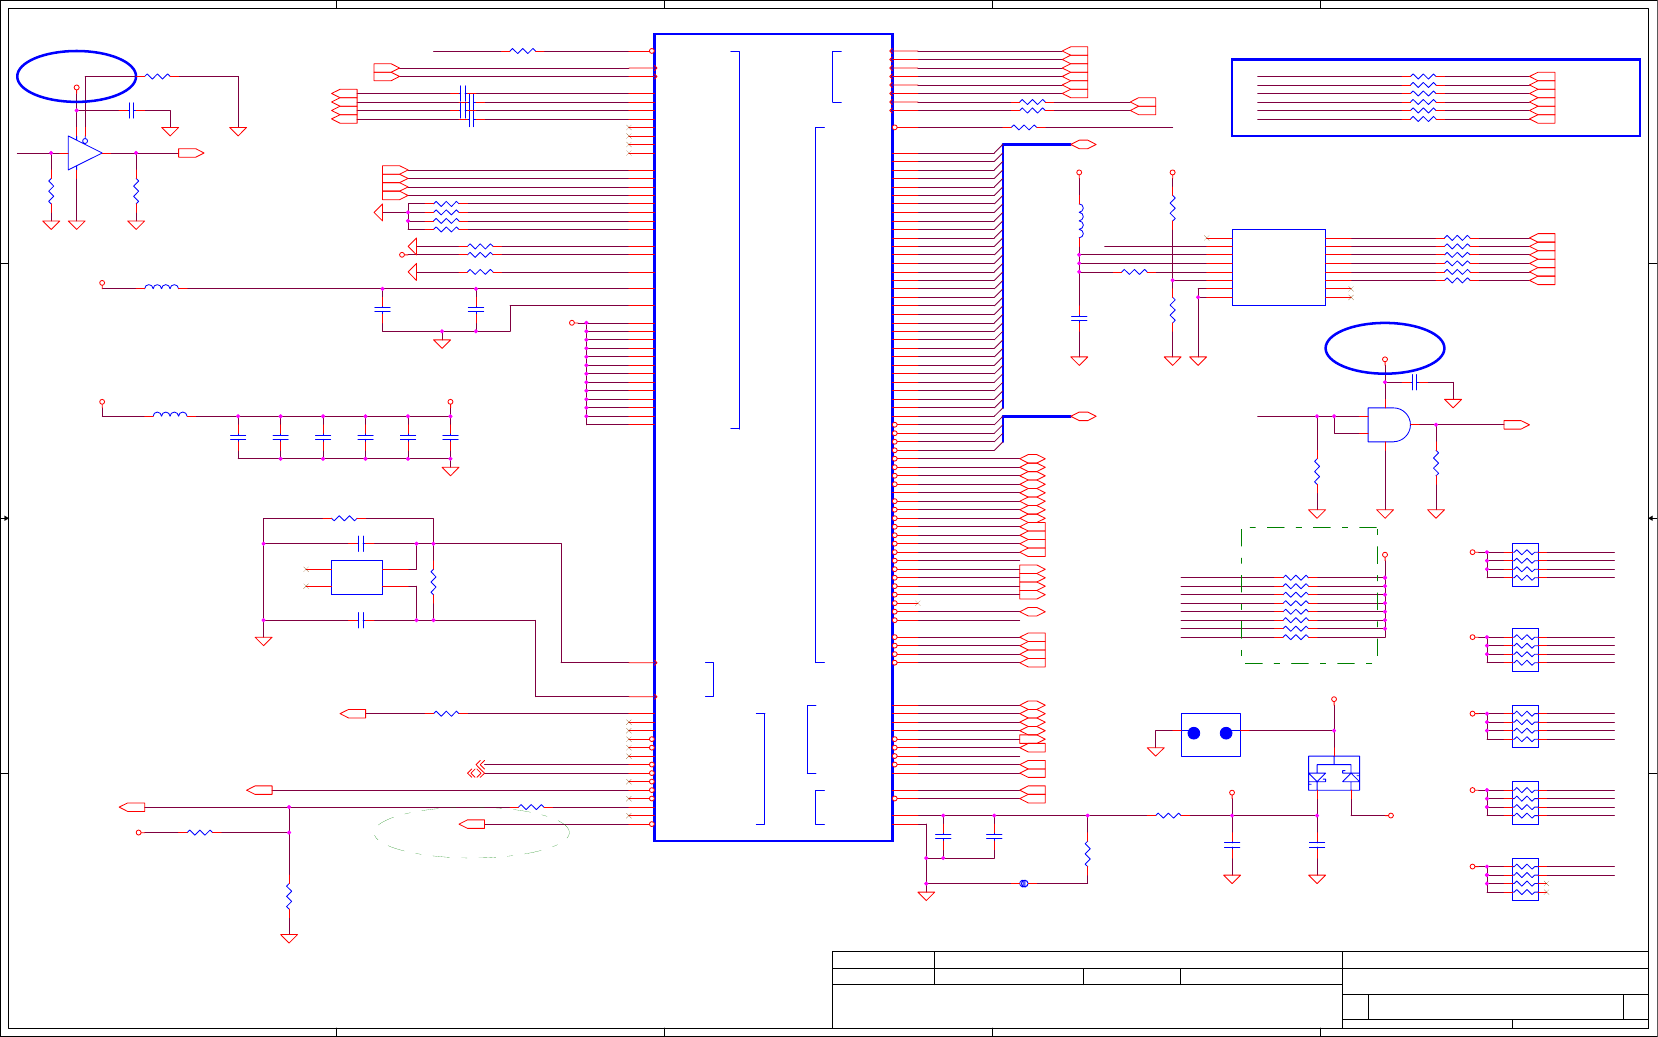Viewport: 1658px width, 1037px height.
Task: Select the inductor feeding the six-capacitor row
Action: 169,414
